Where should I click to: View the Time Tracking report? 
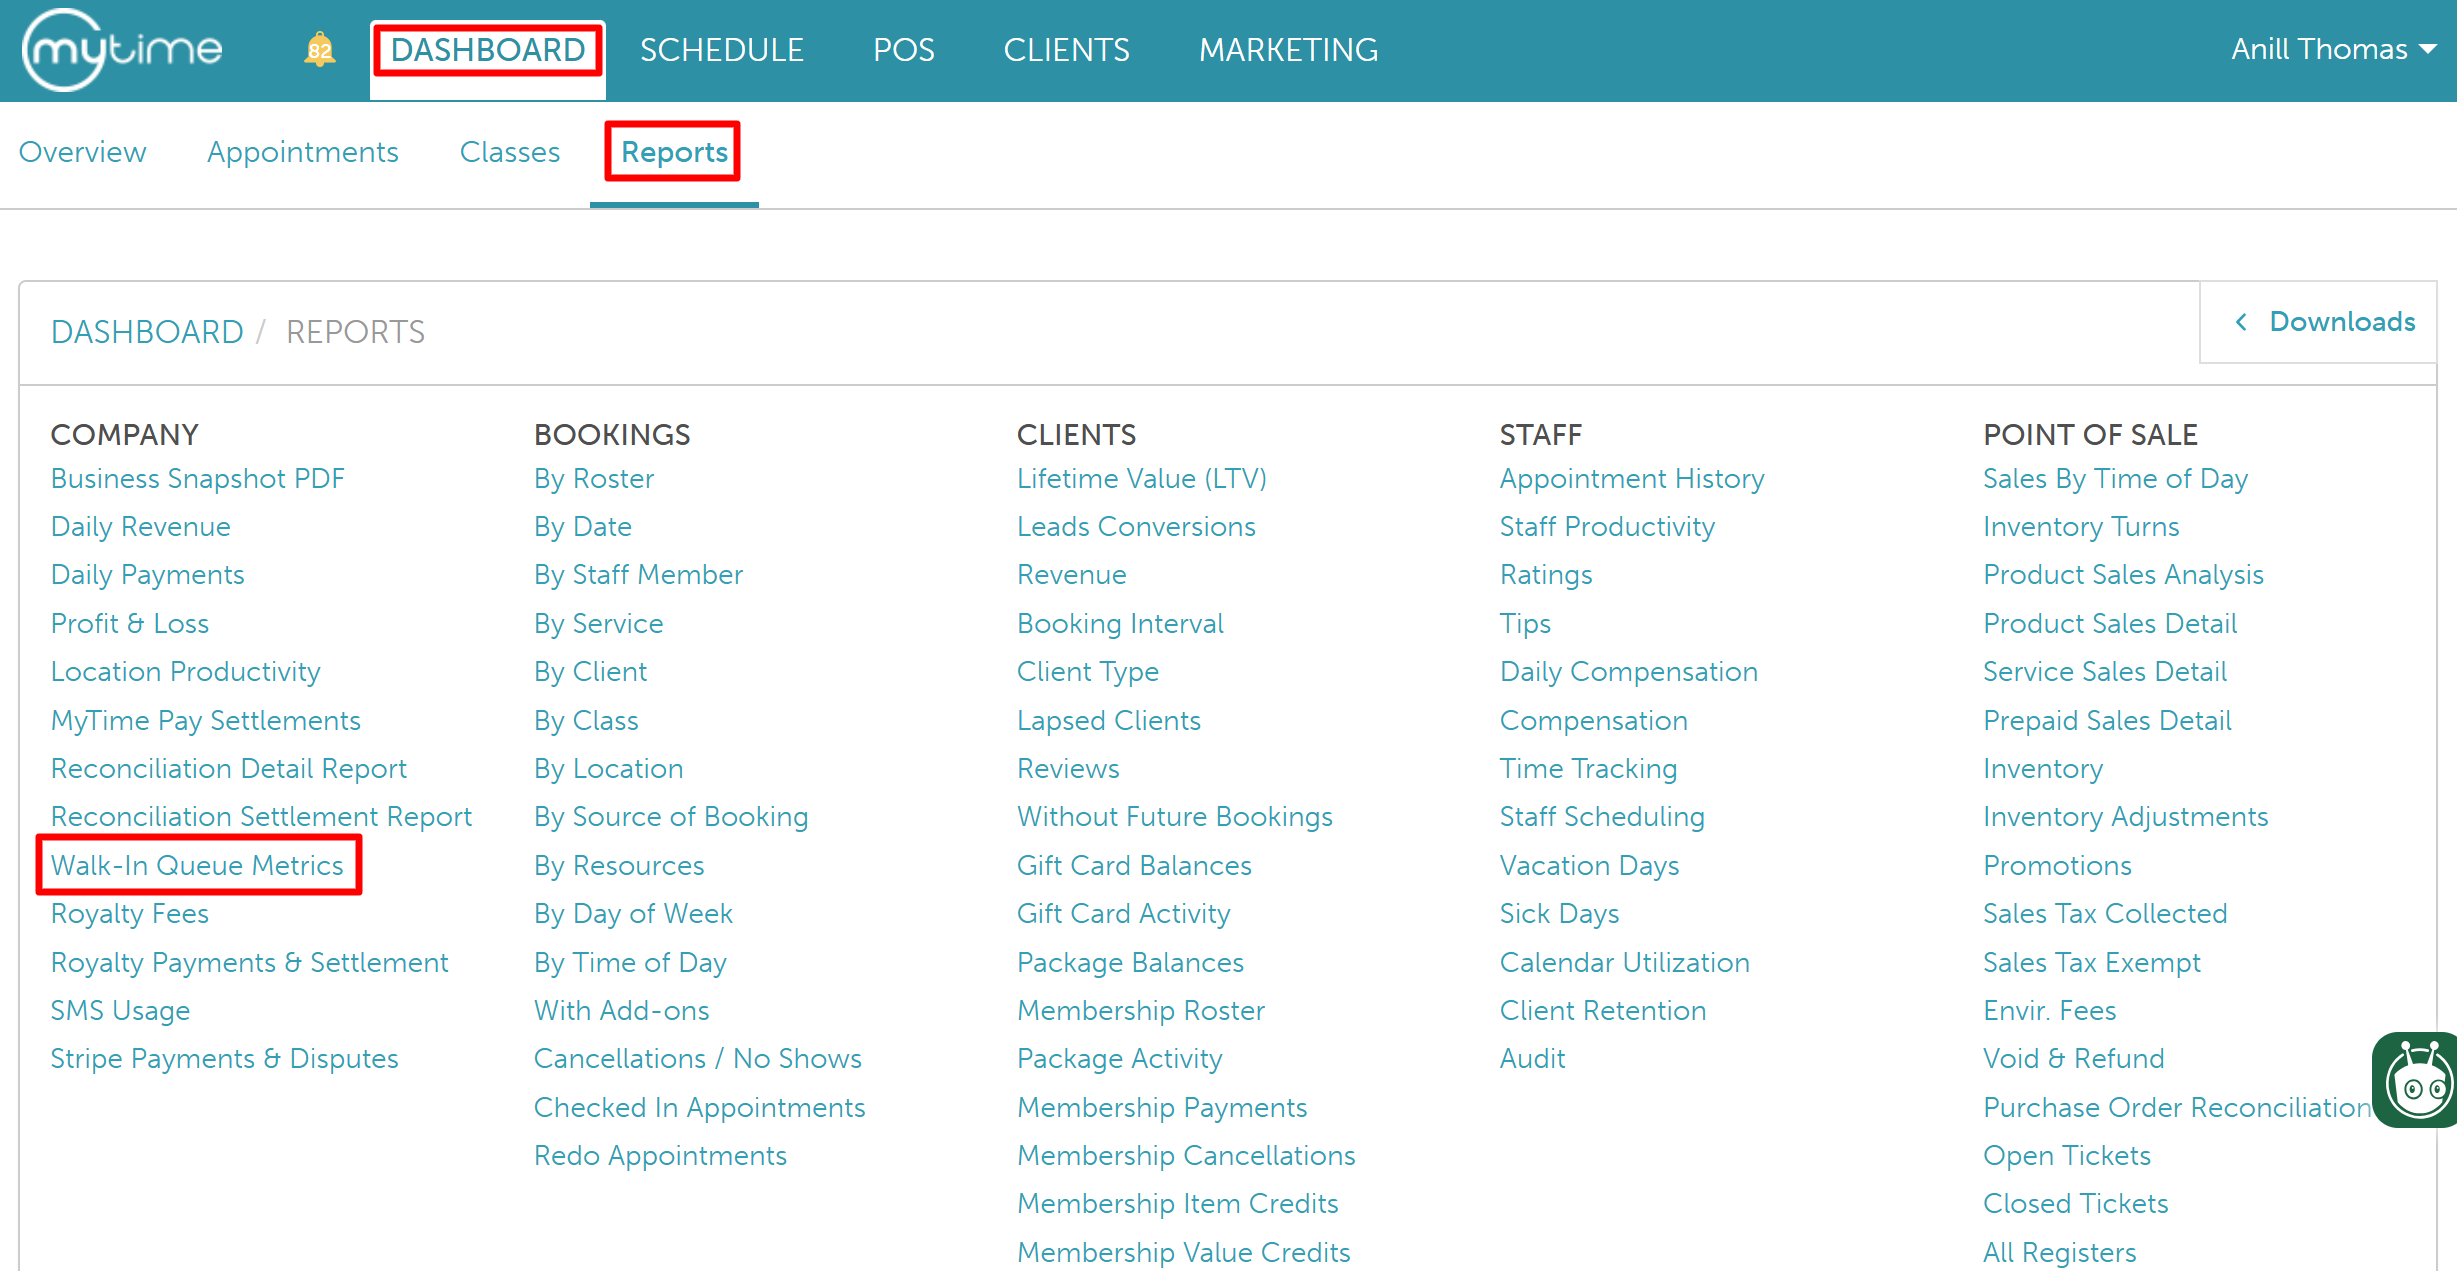[1589, 769]
